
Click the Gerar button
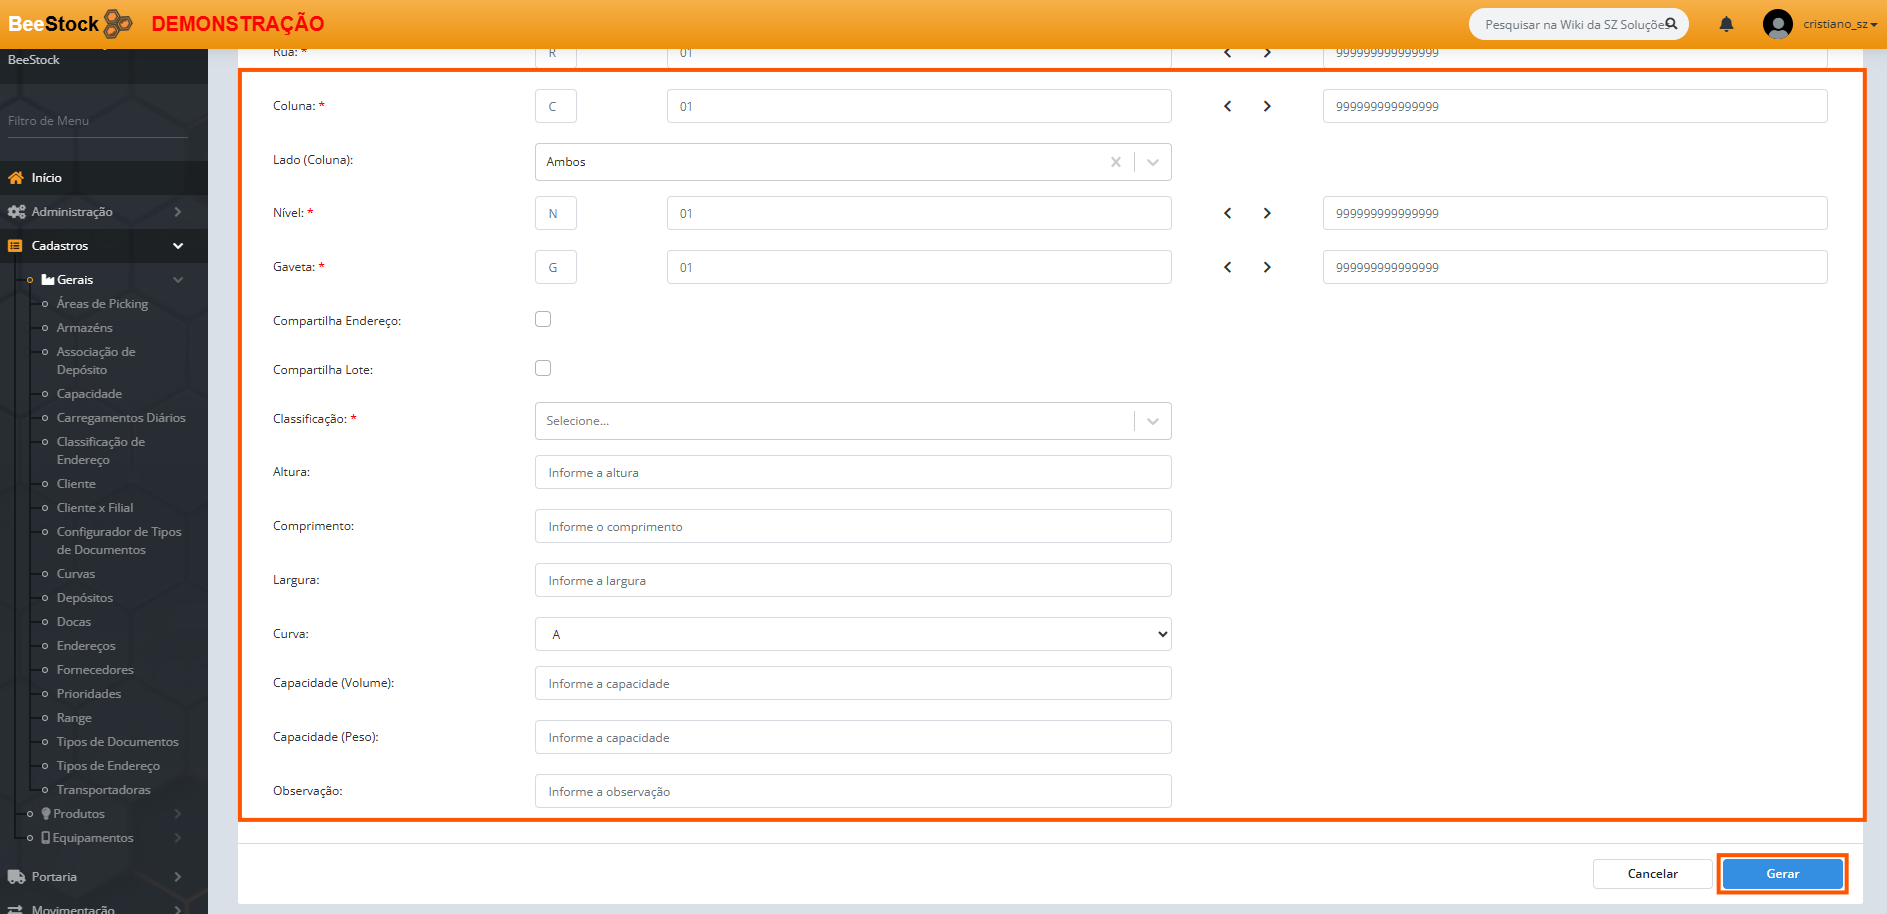tap(1782, 874)
